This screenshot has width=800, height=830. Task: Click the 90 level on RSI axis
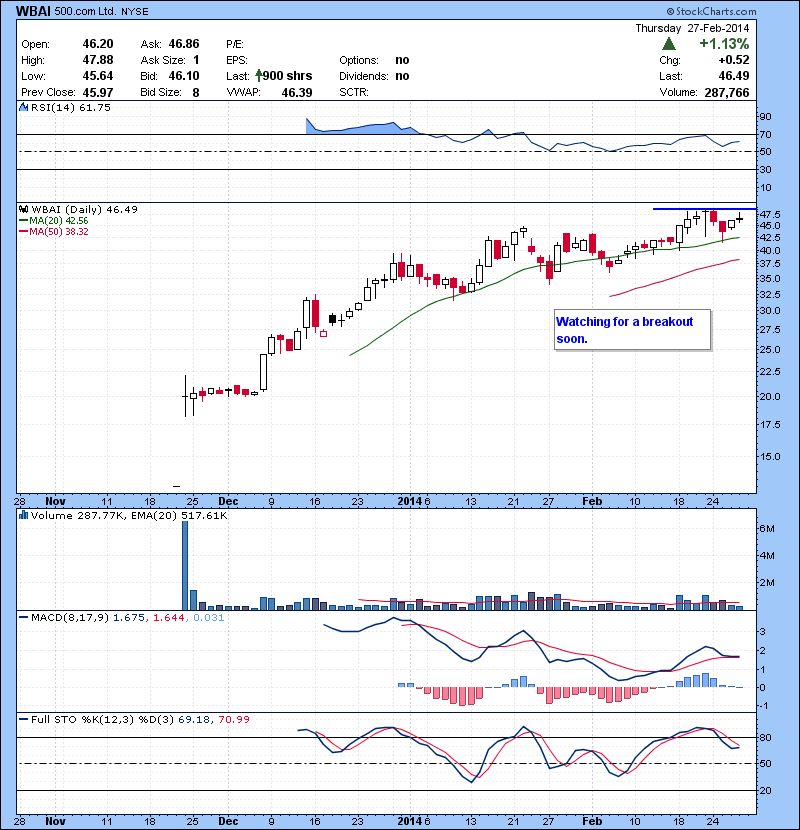[x=766, y=116]
